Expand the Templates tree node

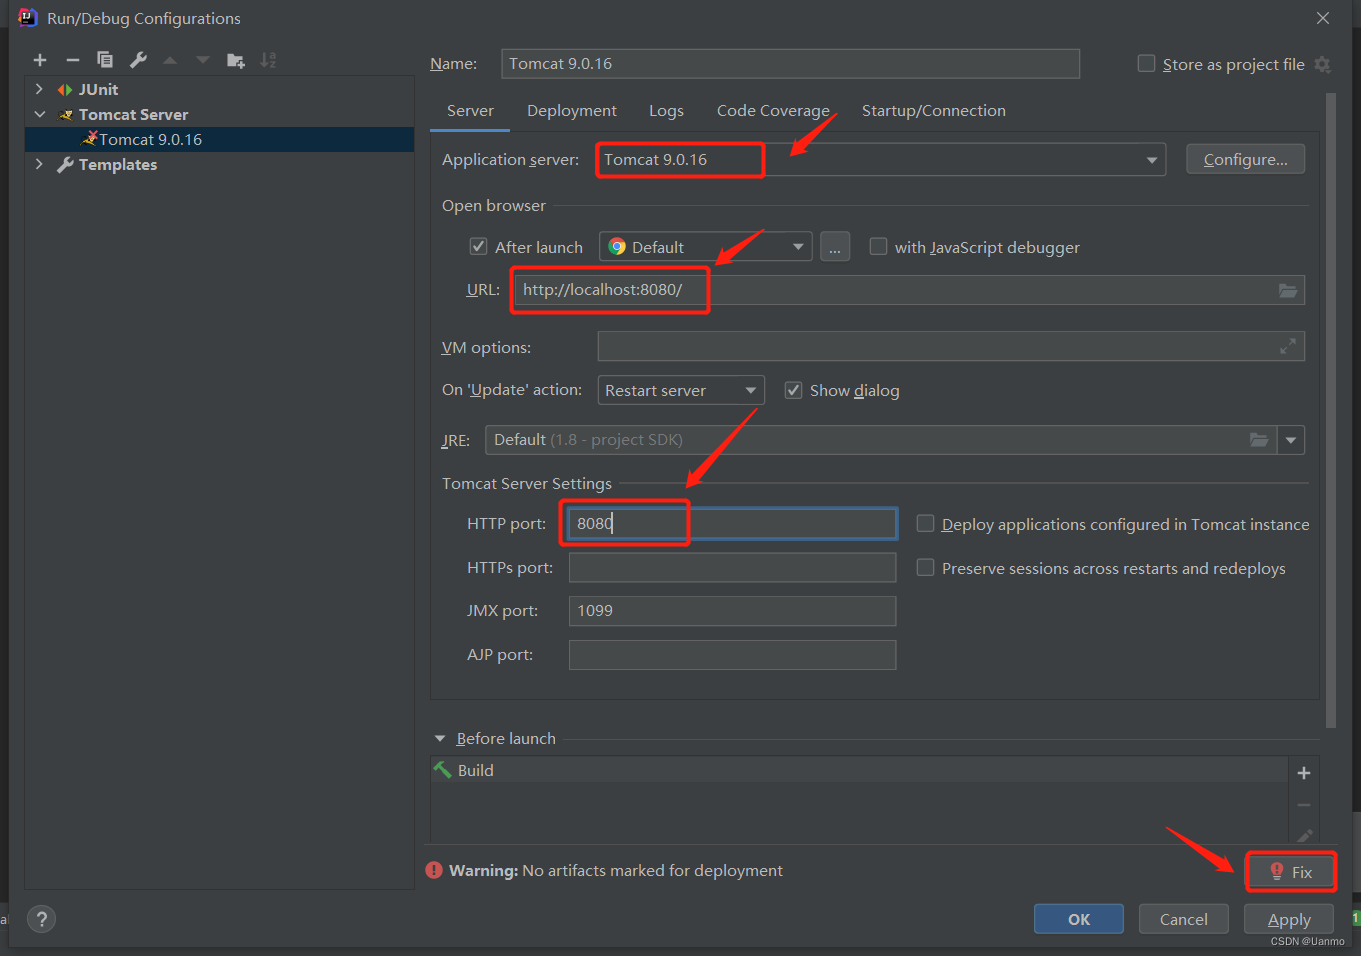click(39, 164)
